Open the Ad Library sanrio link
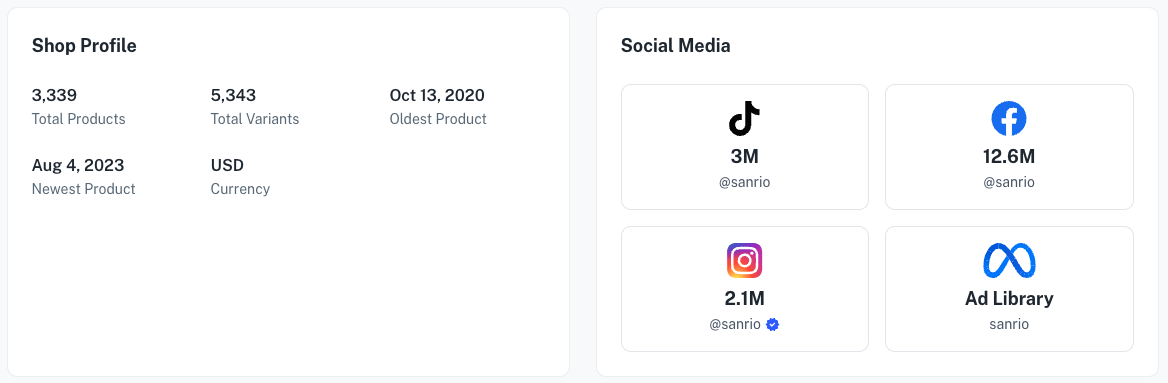This screenshot has height=383, width=1168. click(x=1009, y=325)
